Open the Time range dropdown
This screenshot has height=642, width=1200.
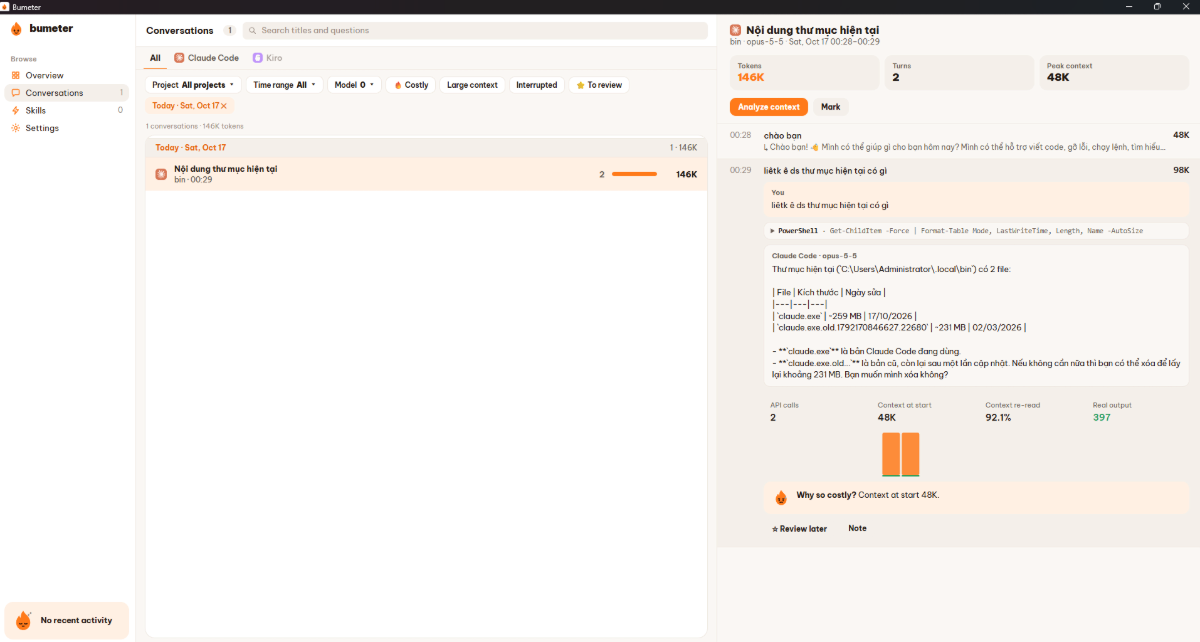tap(285, 85)
